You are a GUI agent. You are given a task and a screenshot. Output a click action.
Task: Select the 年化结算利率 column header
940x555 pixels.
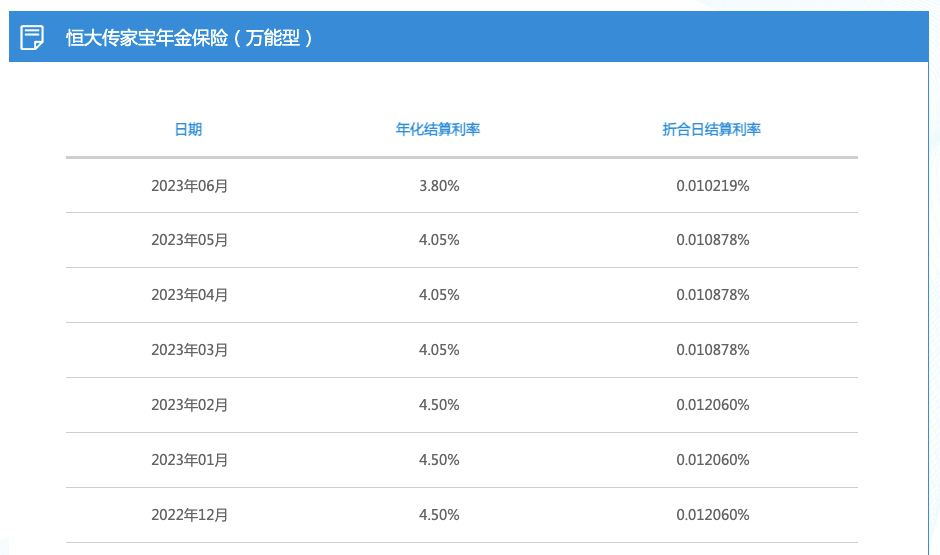coord(438,129)
